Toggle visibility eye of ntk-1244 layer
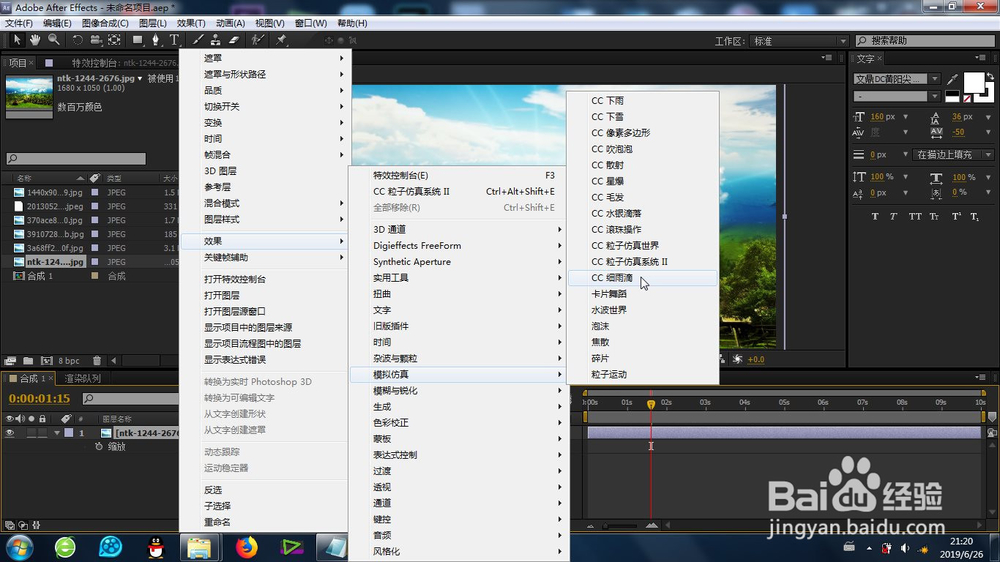 point(10,433)
